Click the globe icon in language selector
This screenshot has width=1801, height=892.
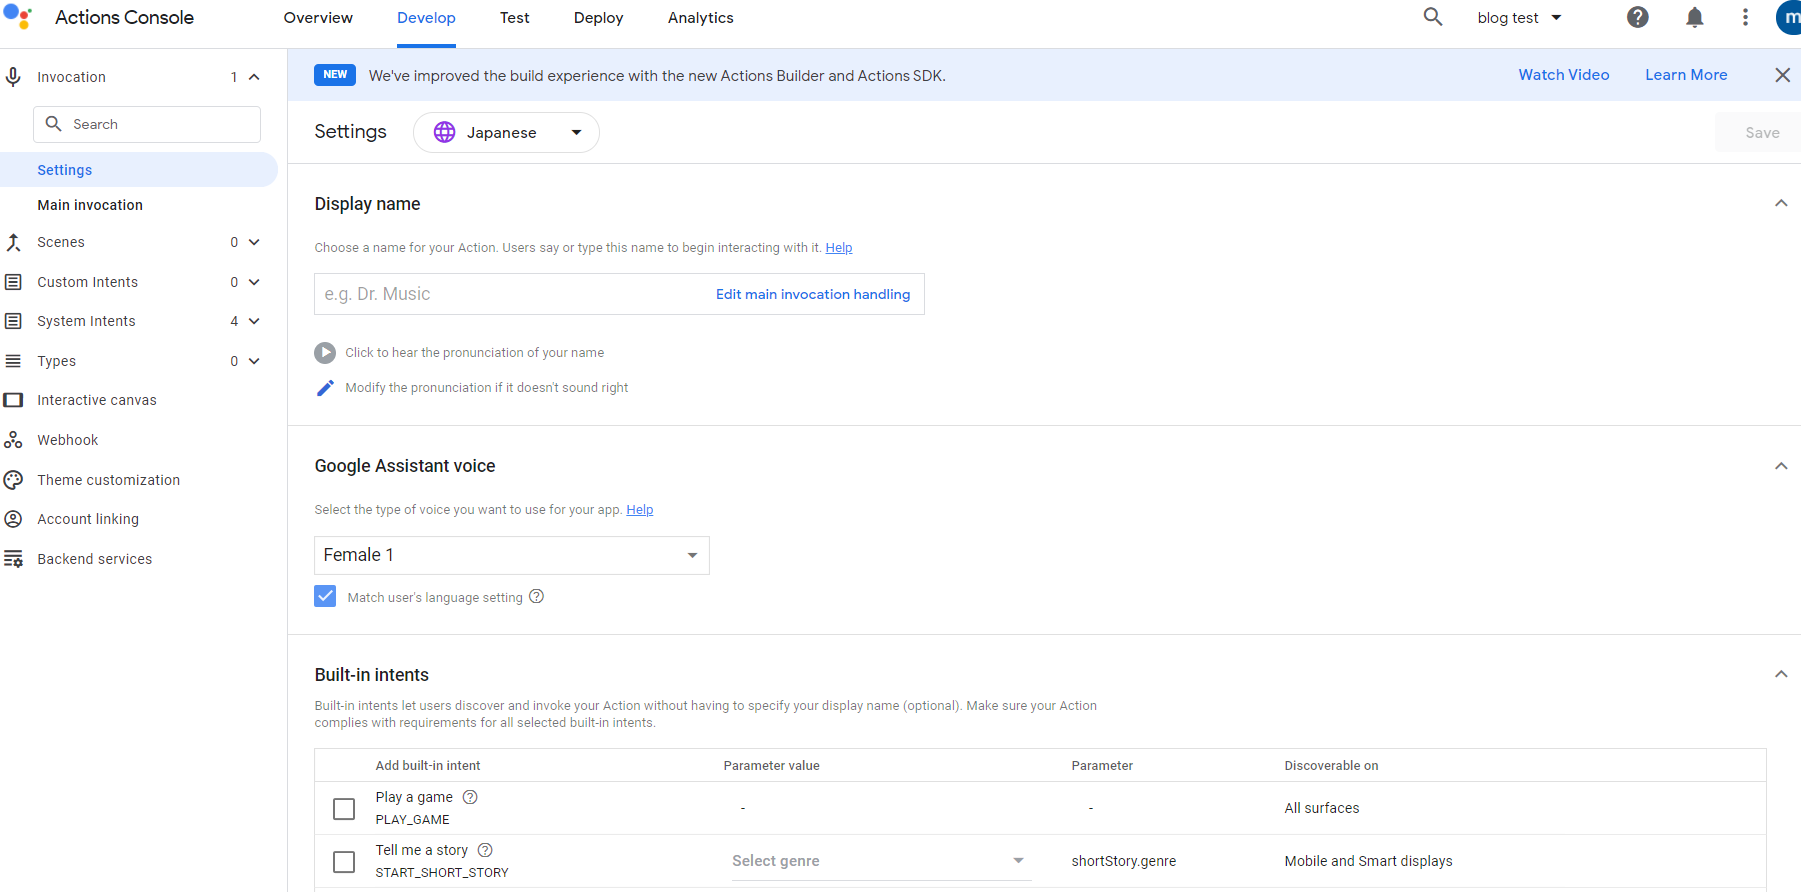pos(445,132)
